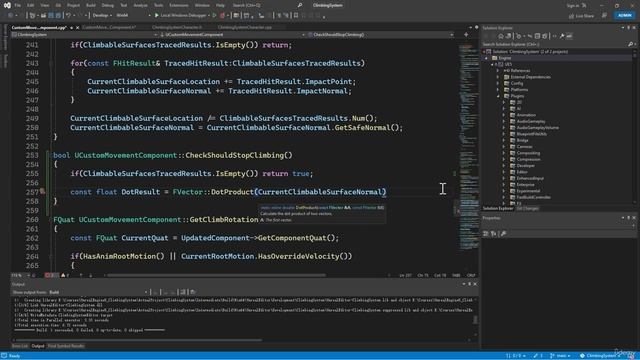Open the File menu
This screenshot has width=640, height=360.
(x=18, y=5)
